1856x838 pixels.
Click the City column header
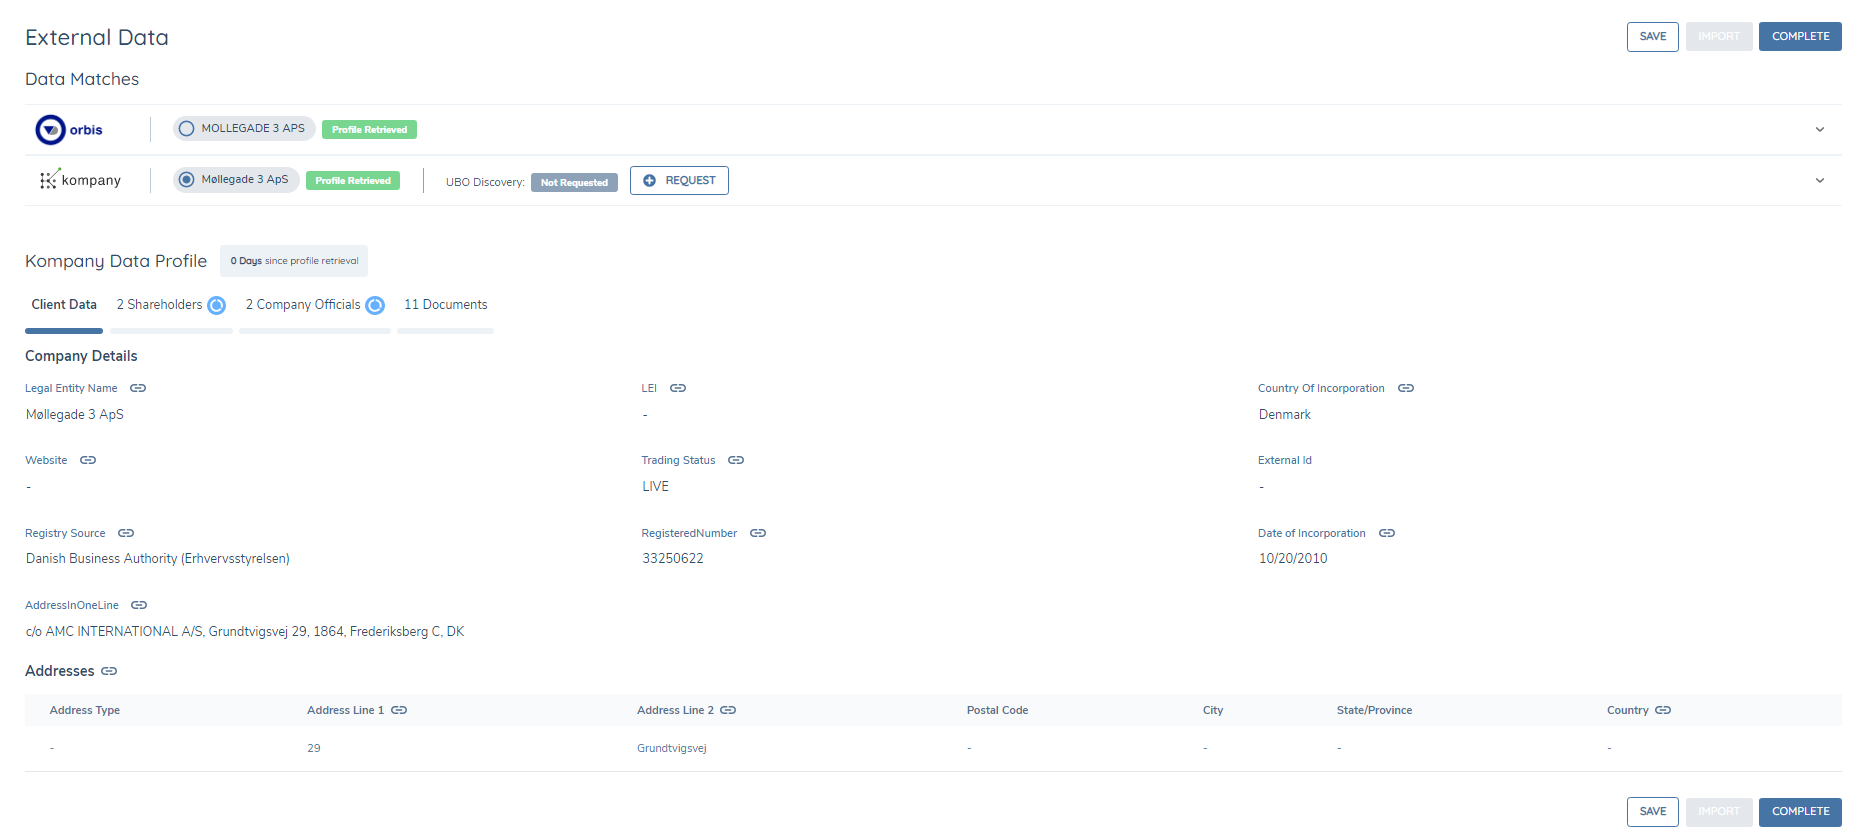click(x=1213, y=711)
